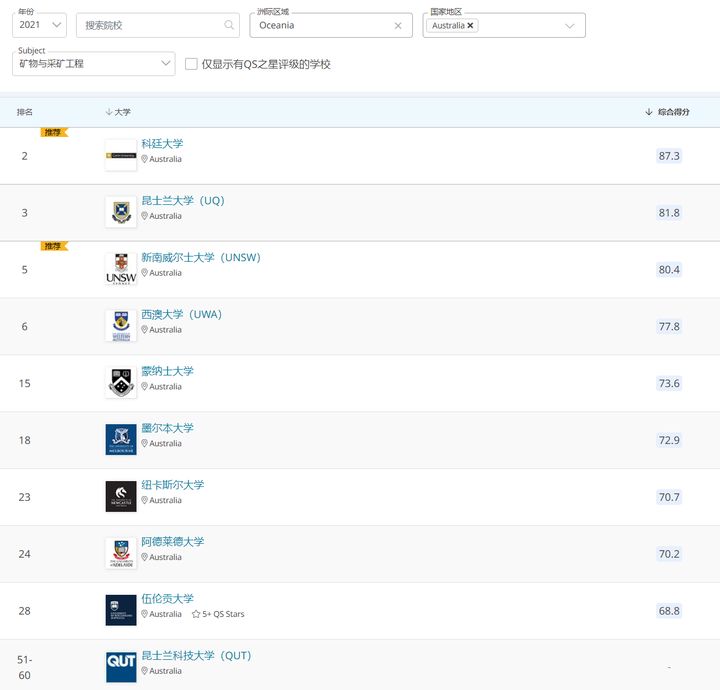
Task: Click the score 80.4 for UNSW
Action: click(x=669, y=270)
